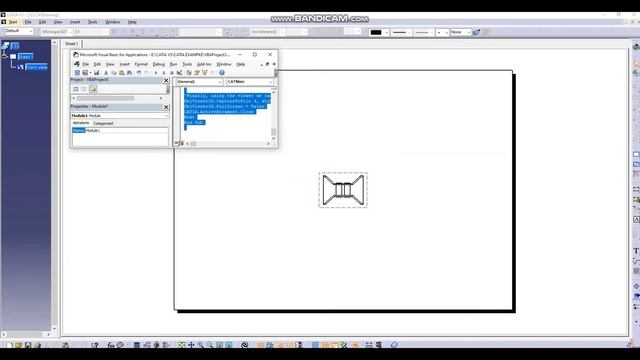This screenshot has height=360, width=640.
Task: Select the (Name) property row
Action: tap(120, 130)
